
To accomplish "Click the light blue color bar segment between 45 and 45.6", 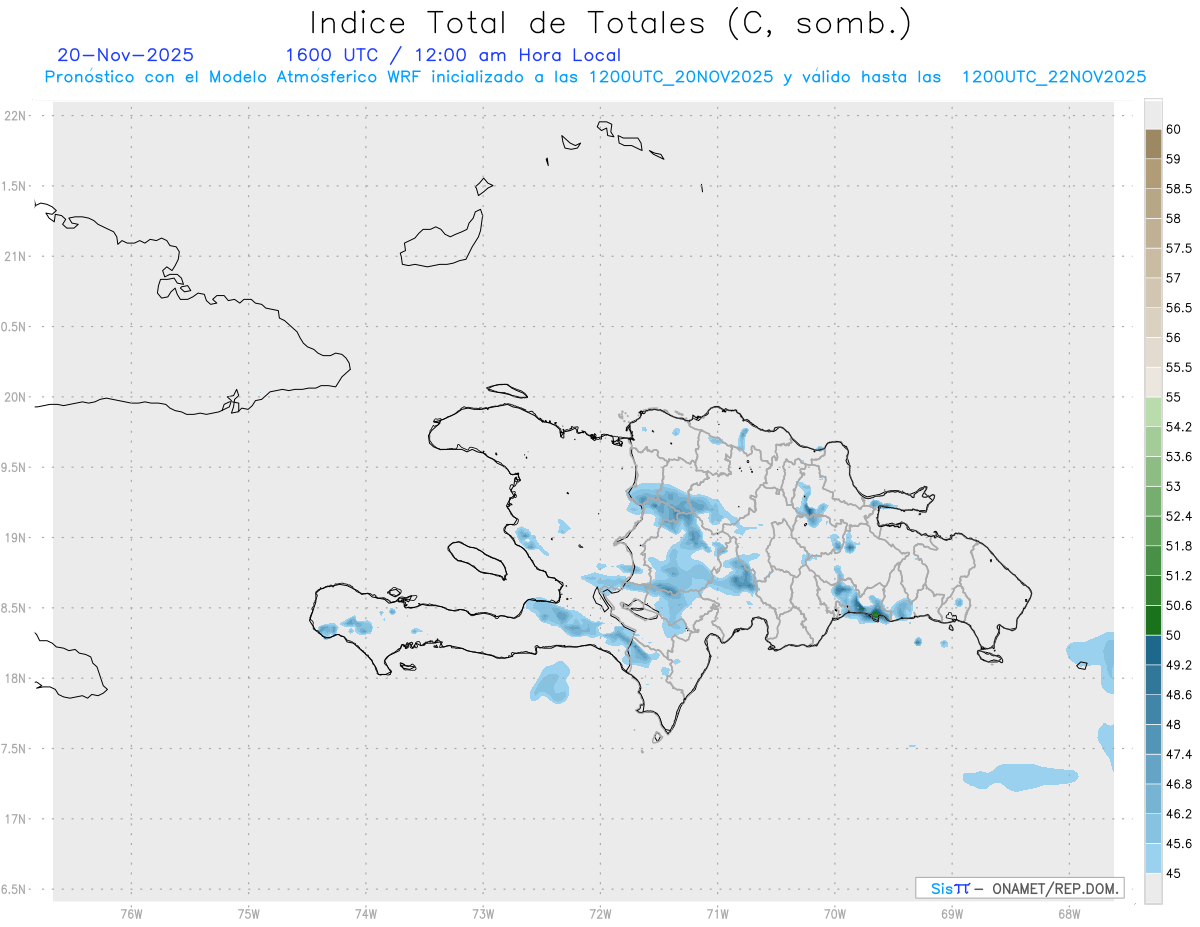I will coord(1153,858).
